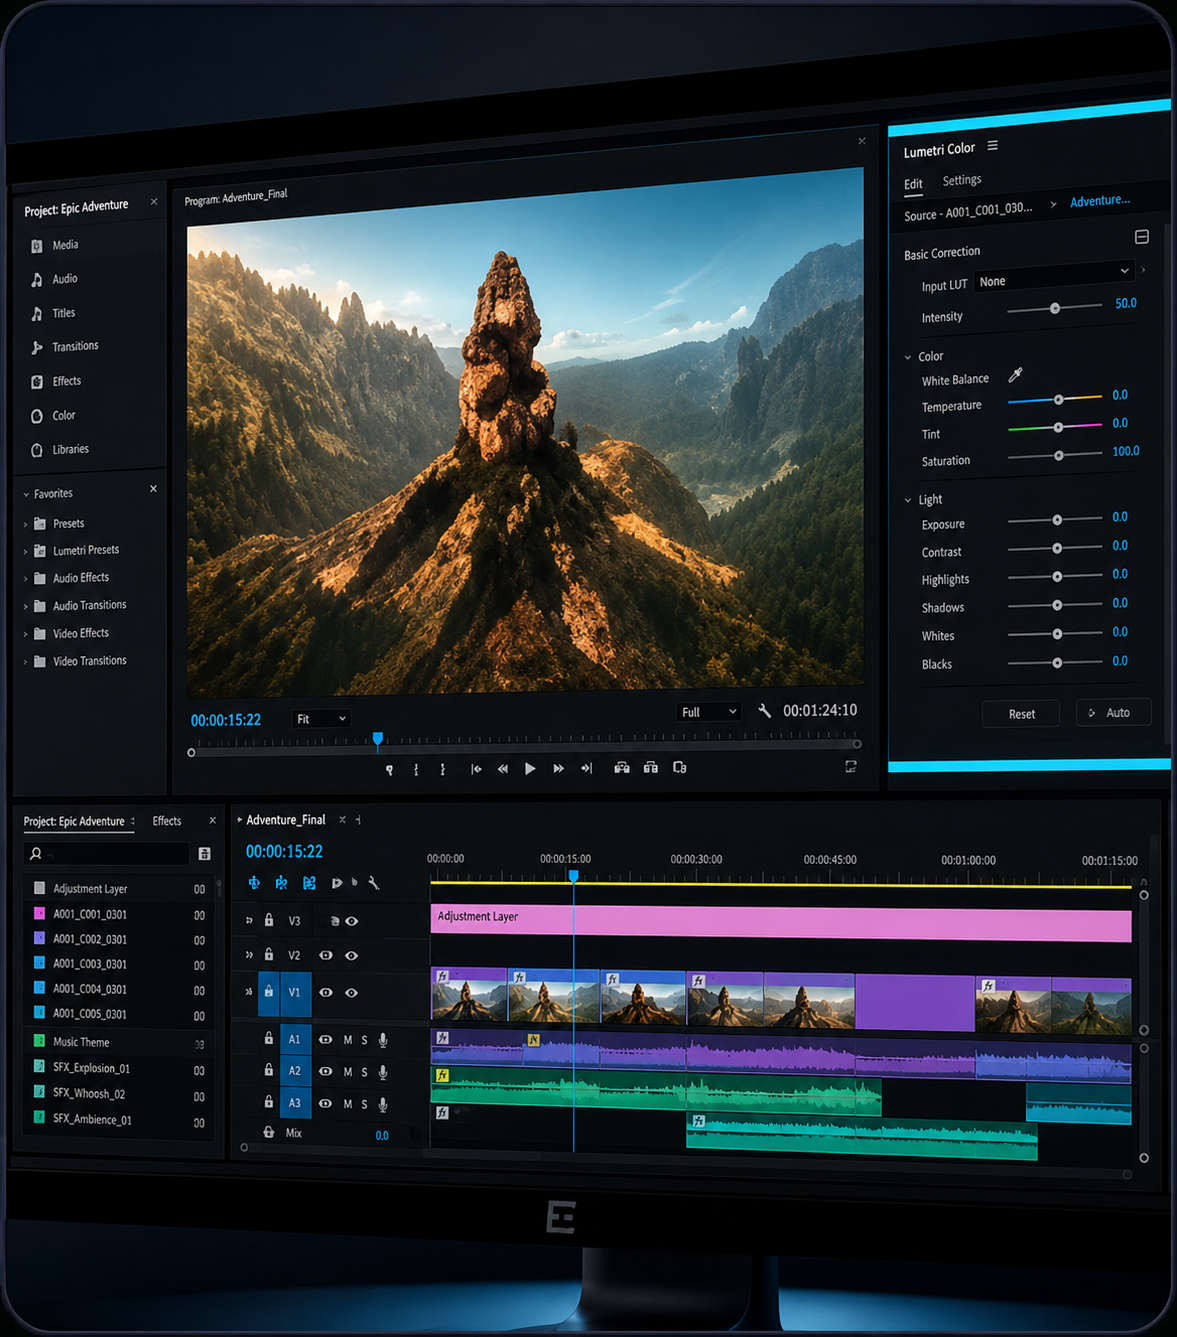Toggle lock on track V1

click(269, 992)
